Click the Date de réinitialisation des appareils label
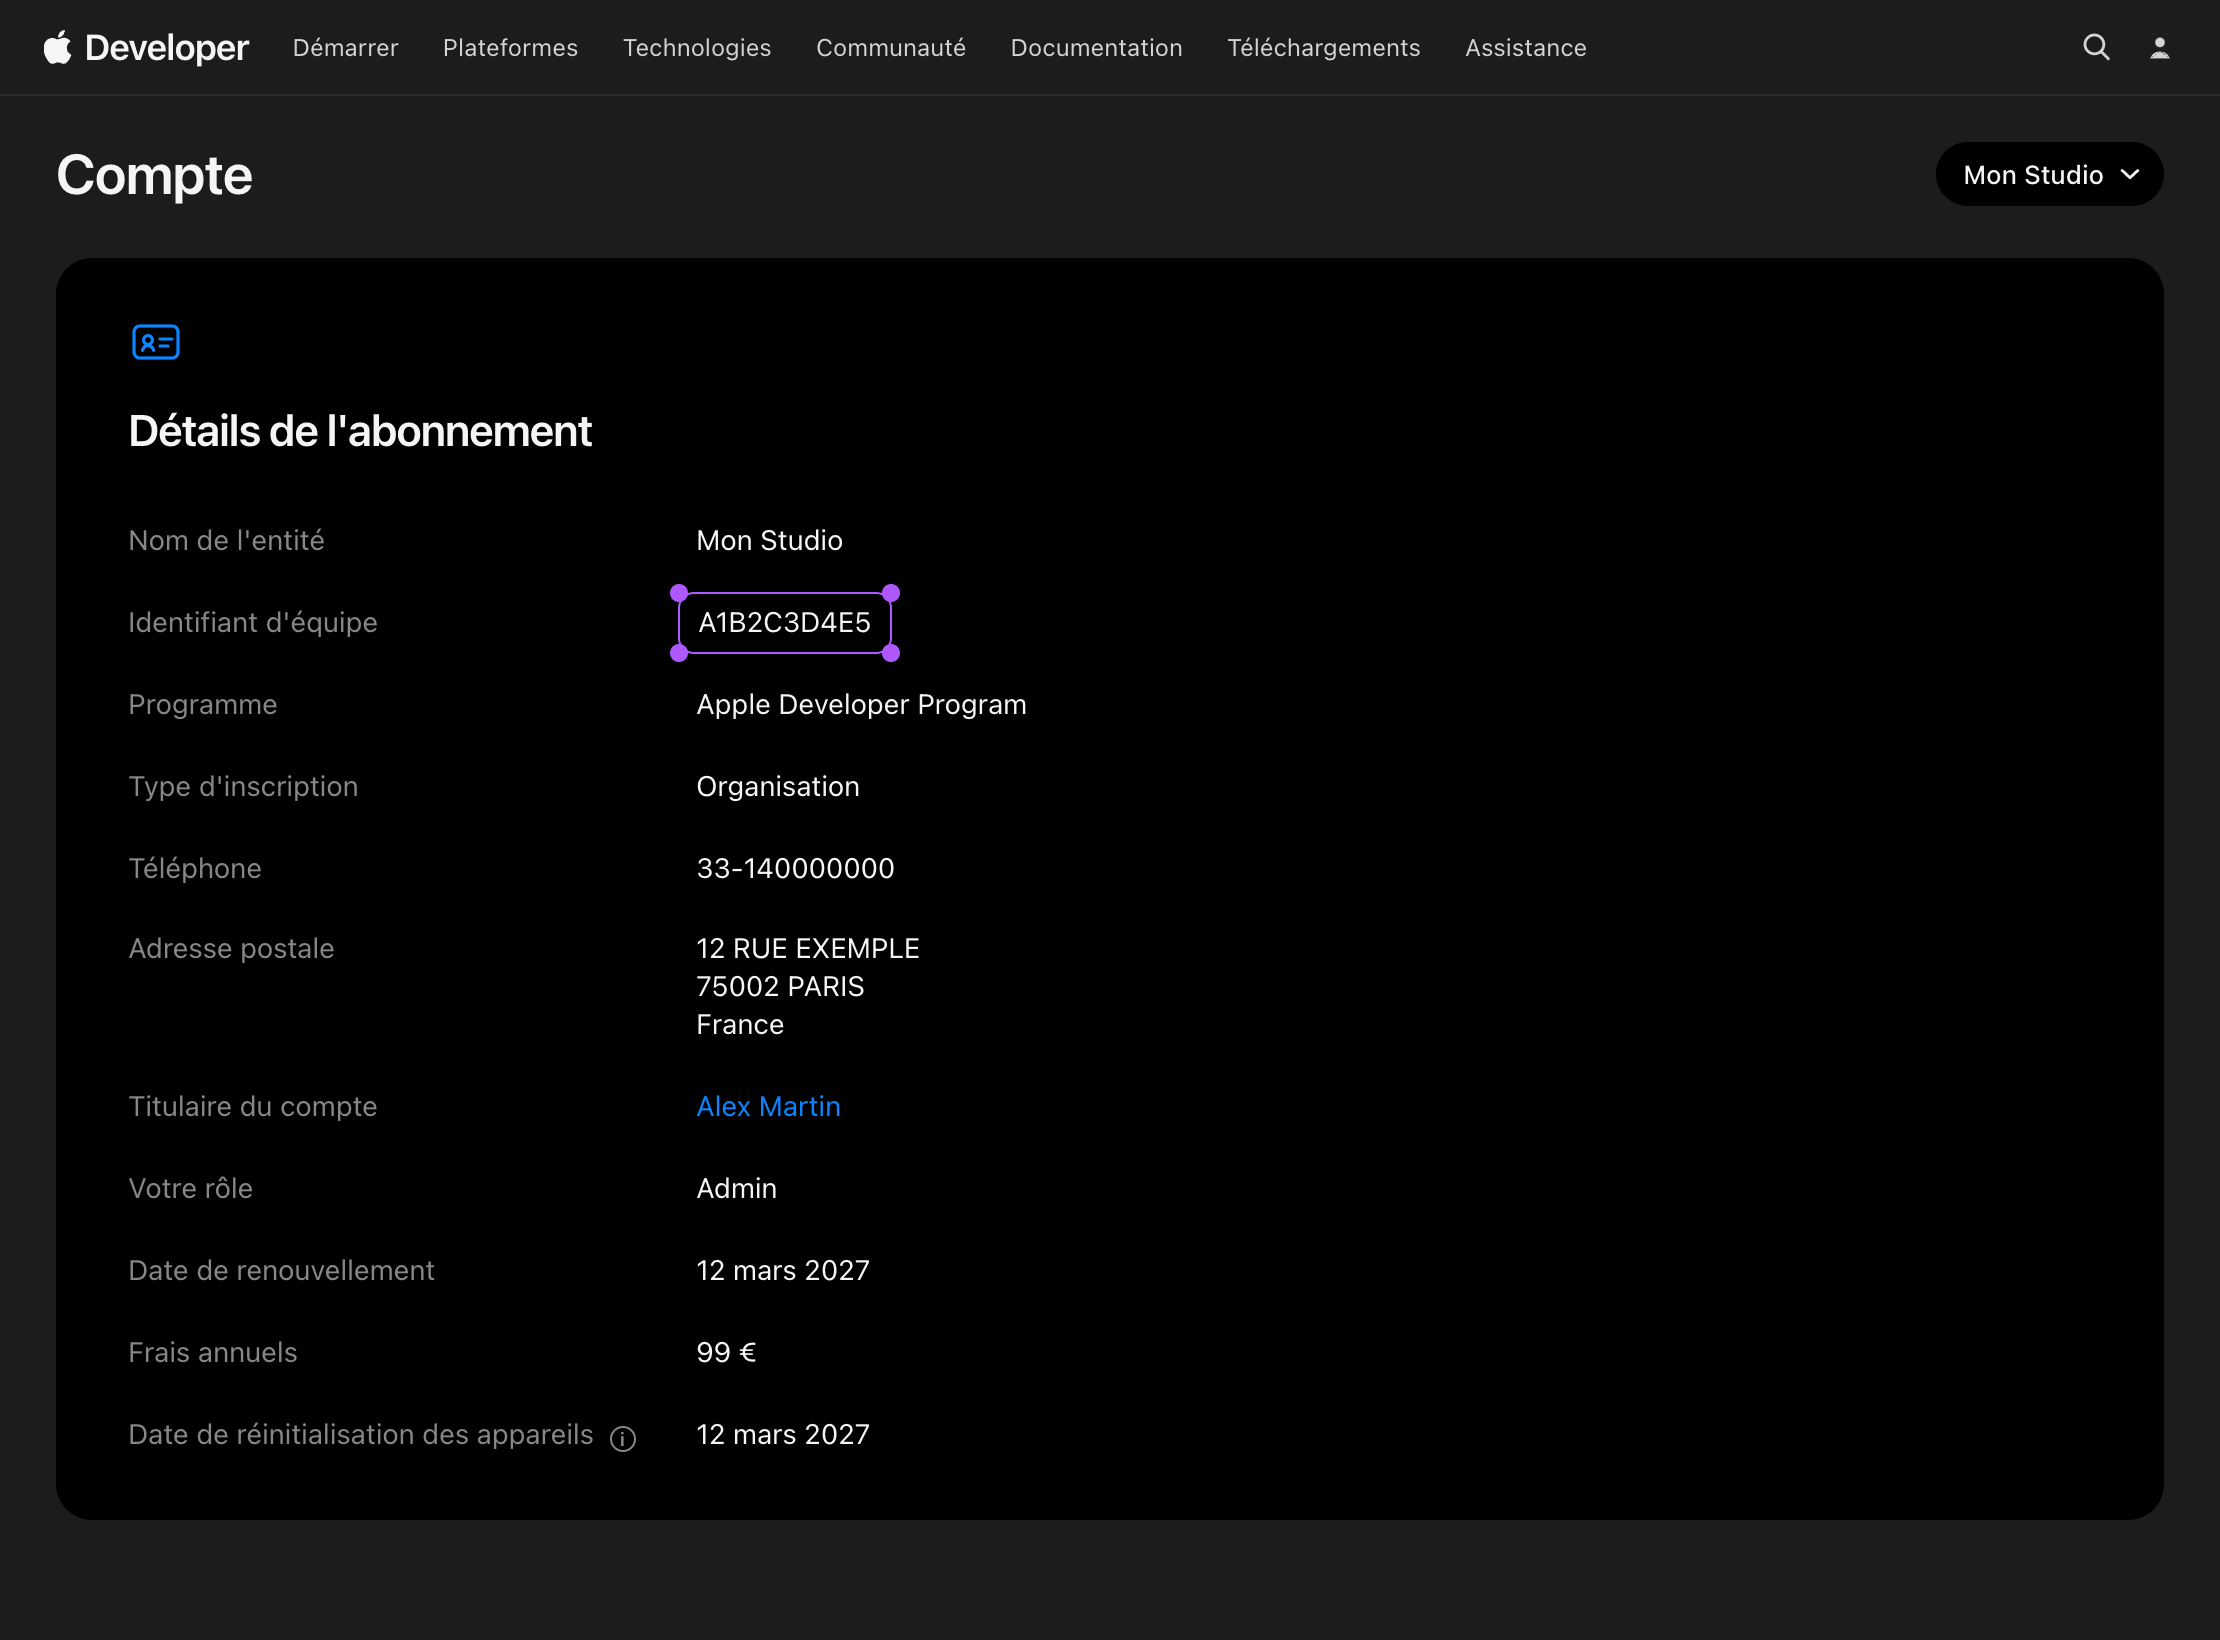 [x=361, y=1435]
